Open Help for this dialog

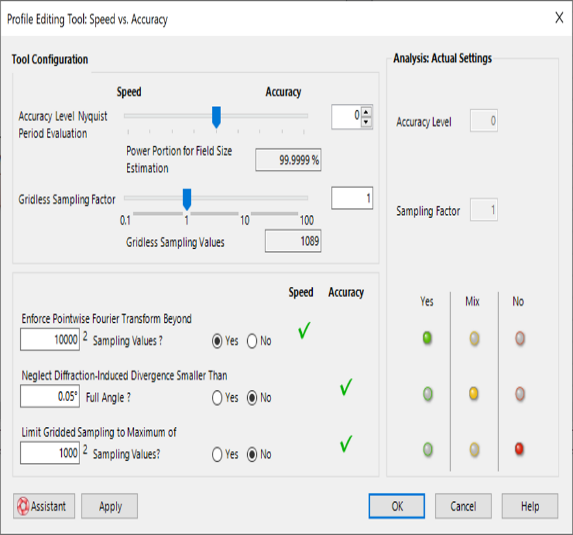pos(530,506)
